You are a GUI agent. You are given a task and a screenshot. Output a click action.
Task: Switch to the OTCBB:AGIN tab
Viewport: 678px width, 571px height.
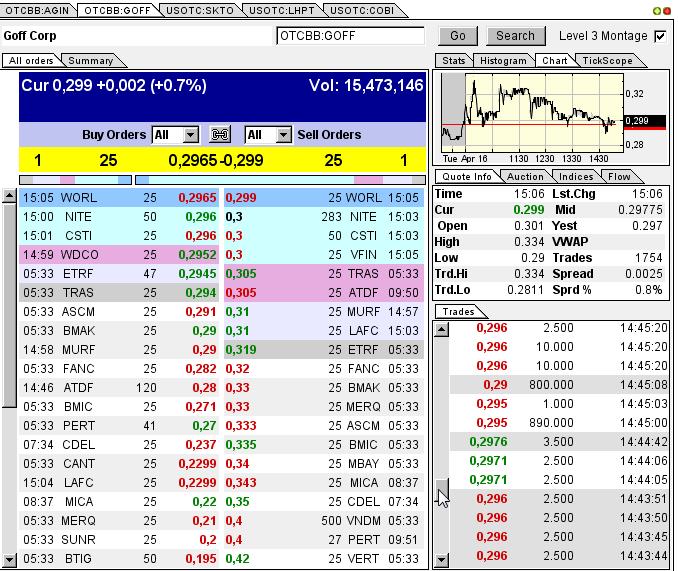[37, 10]
